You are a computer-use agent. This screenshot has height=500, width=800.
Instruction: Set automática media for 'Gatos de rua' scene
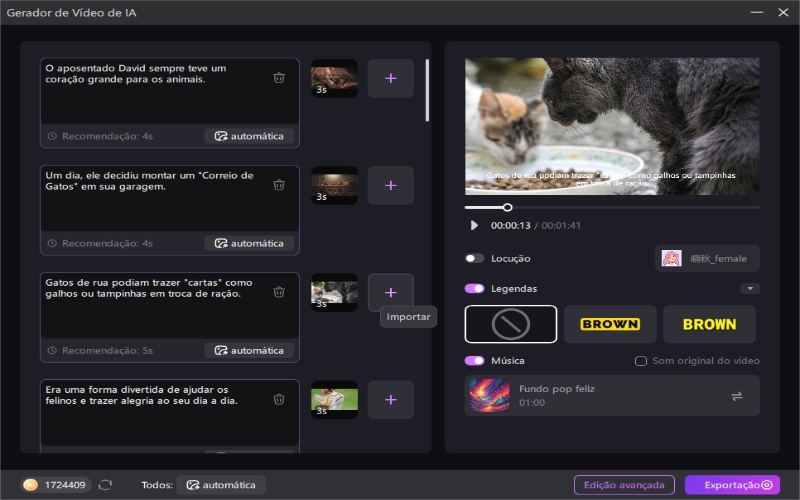point(249,351)
